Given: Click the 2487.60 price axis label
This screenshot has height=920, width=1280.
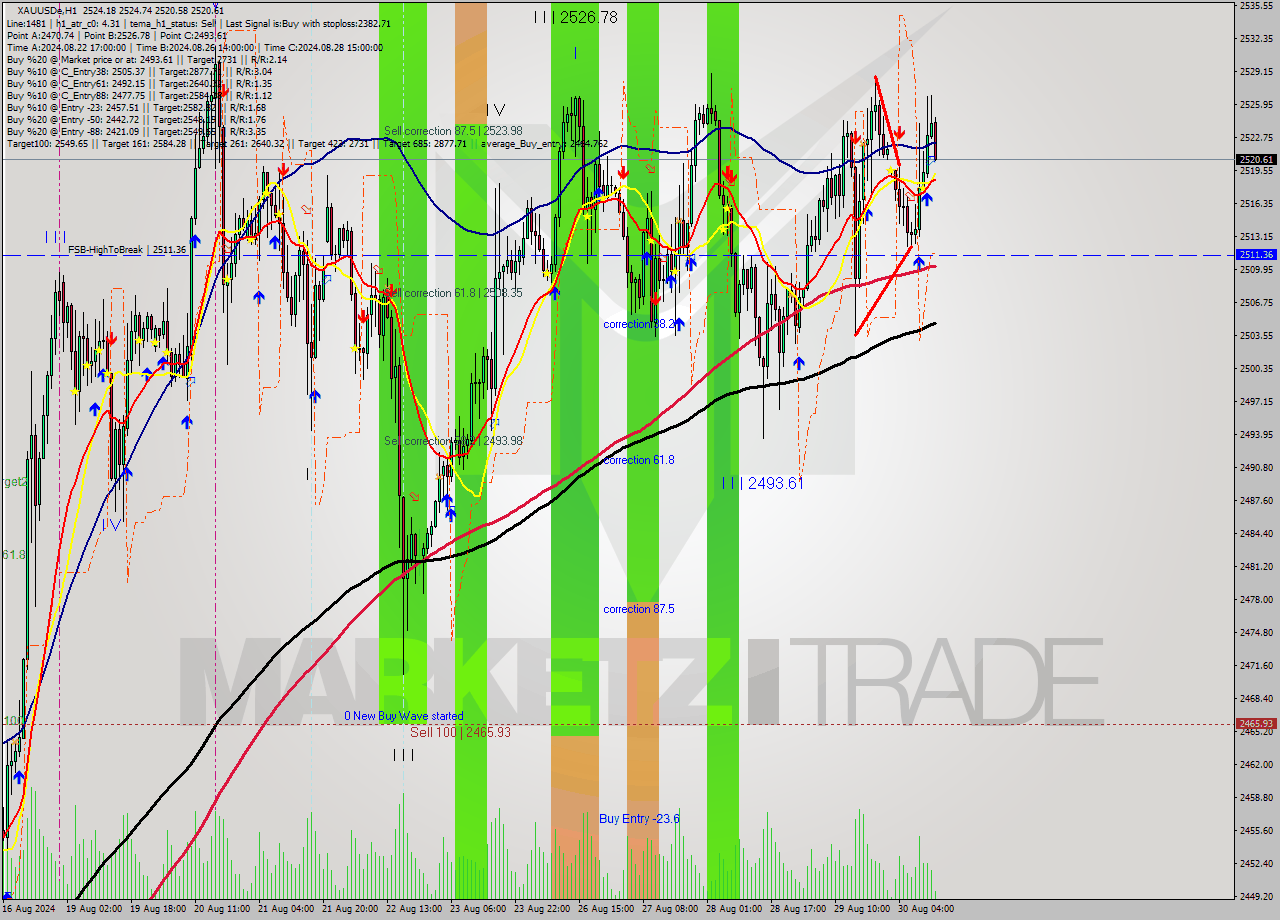Looking at the screenshot, I should click(x=1256, y=500).
